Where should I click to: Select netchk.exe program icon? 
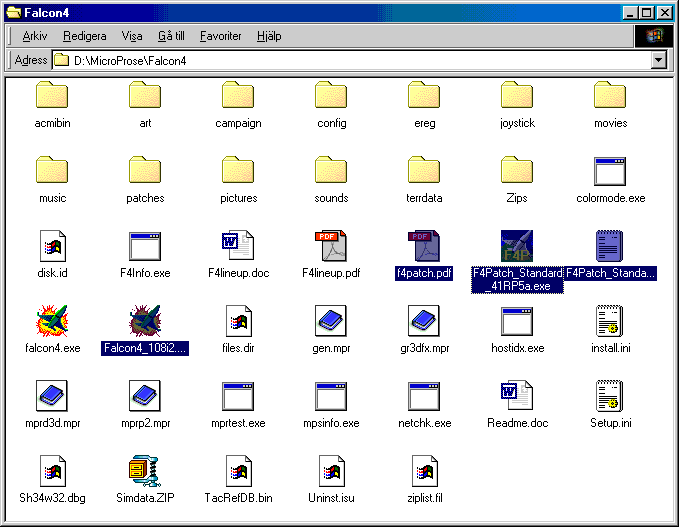[424, 396]
